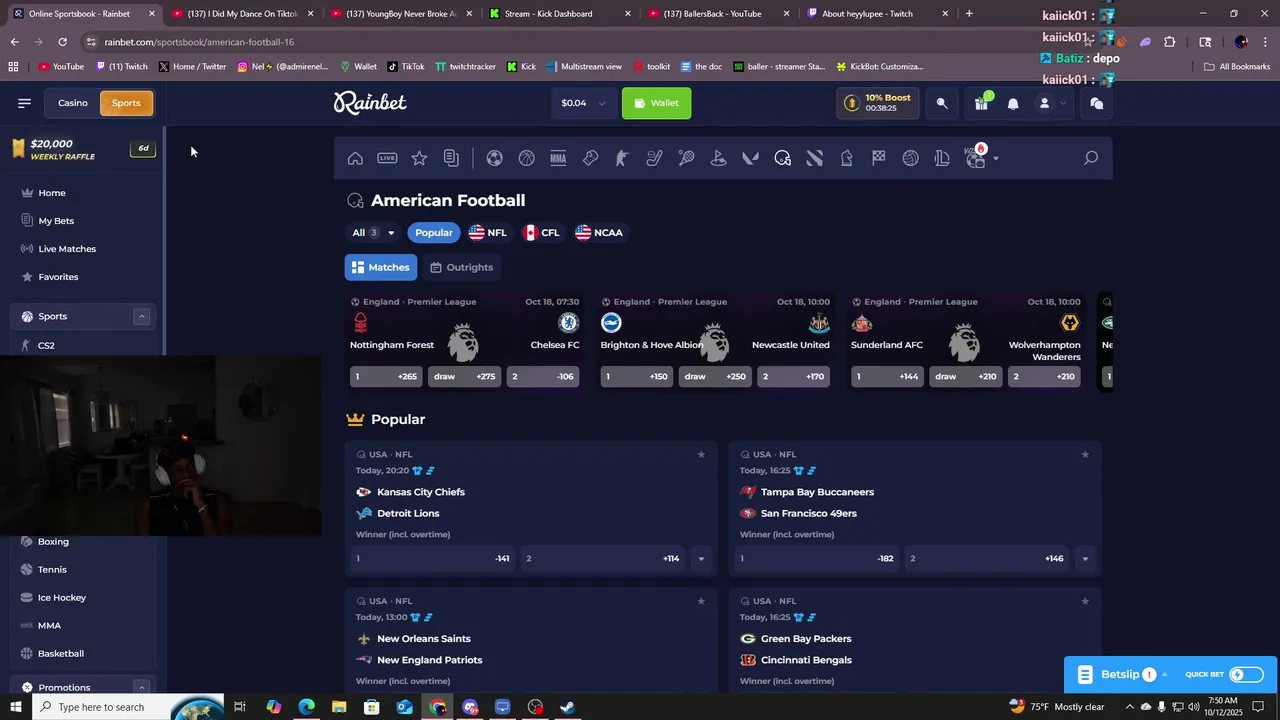Expand more sports dropdown in sports bar

996,158
